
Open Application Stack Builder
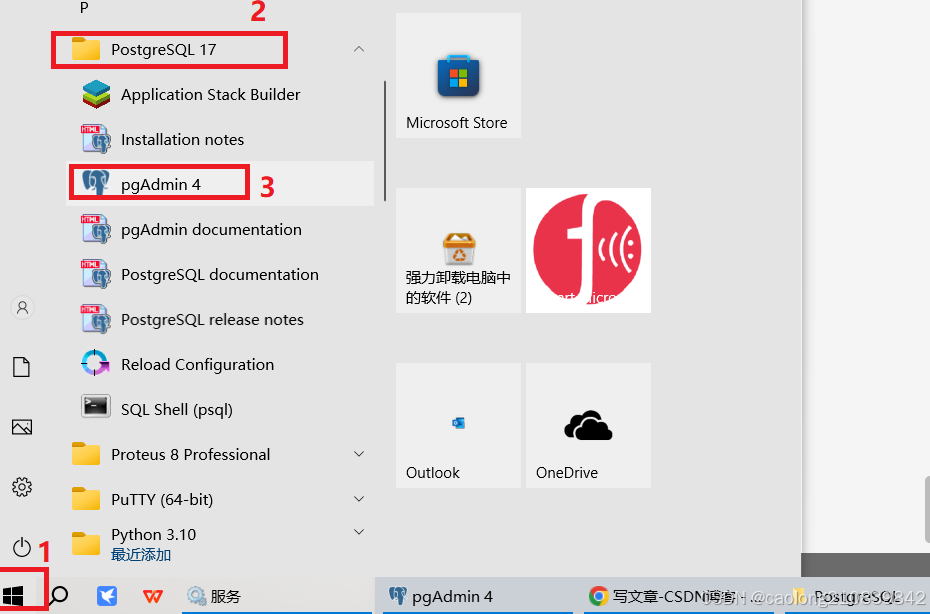coord(219,95)
